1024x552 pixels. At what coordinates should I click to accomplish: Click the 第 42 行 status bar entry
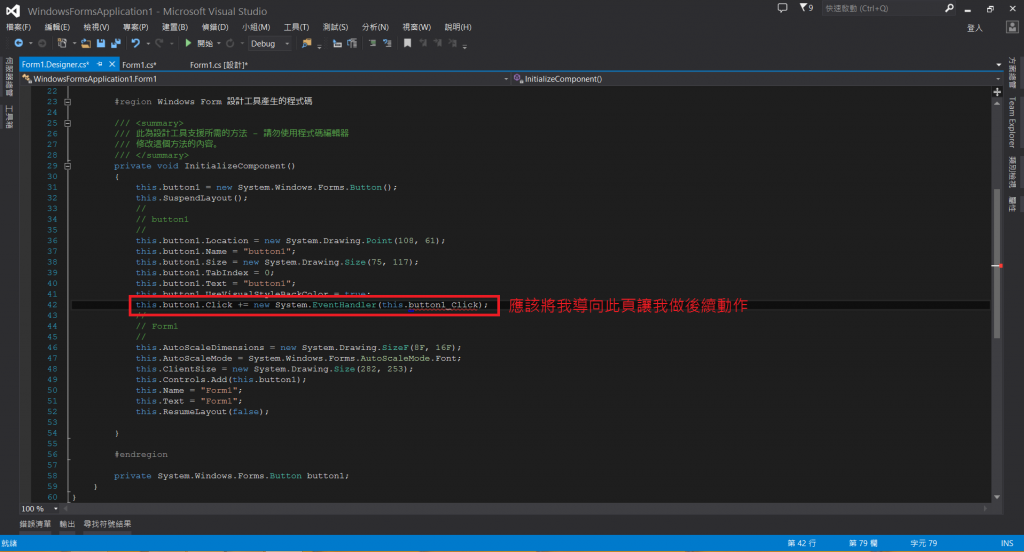(x=801, y=543)
